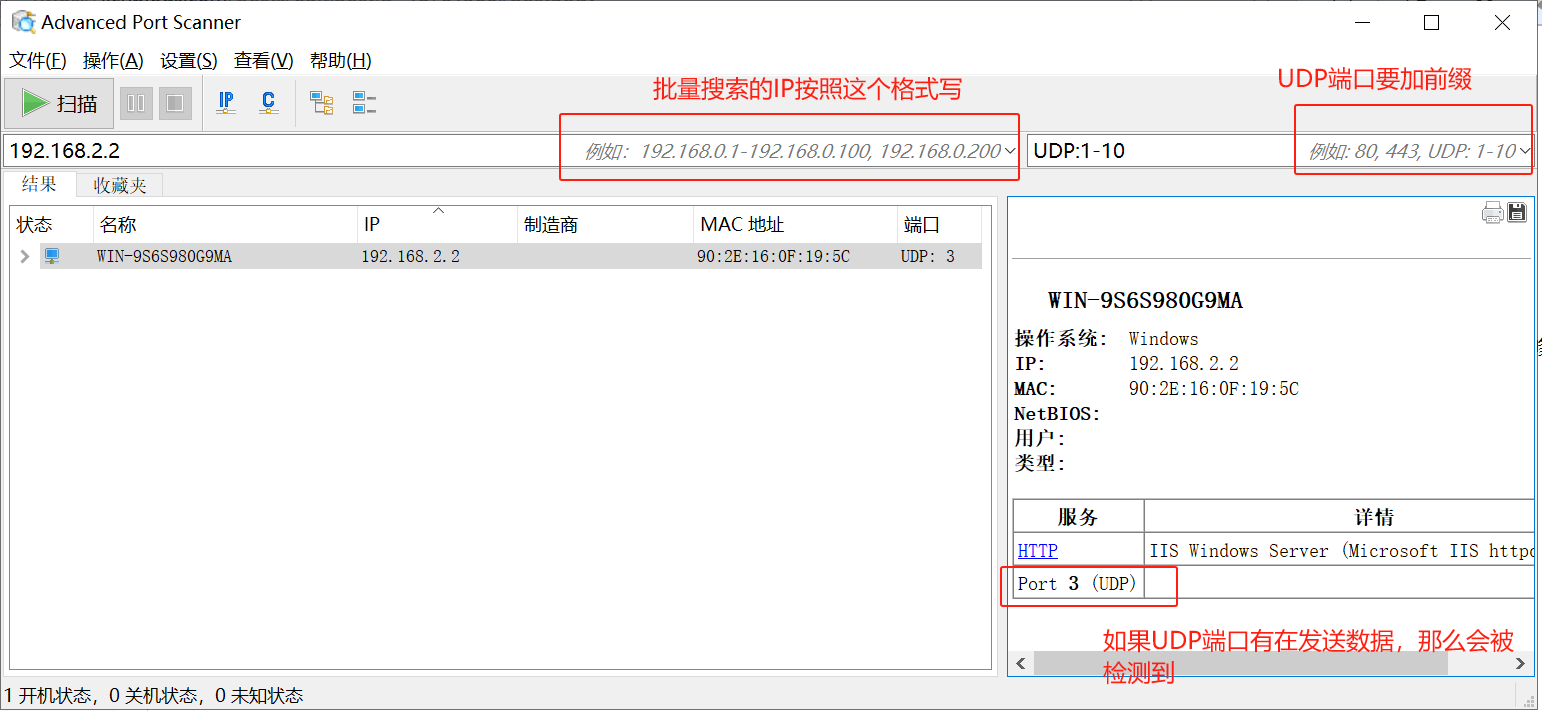
Task: Switch to the 结果 tab
Action: pos(40,184)
